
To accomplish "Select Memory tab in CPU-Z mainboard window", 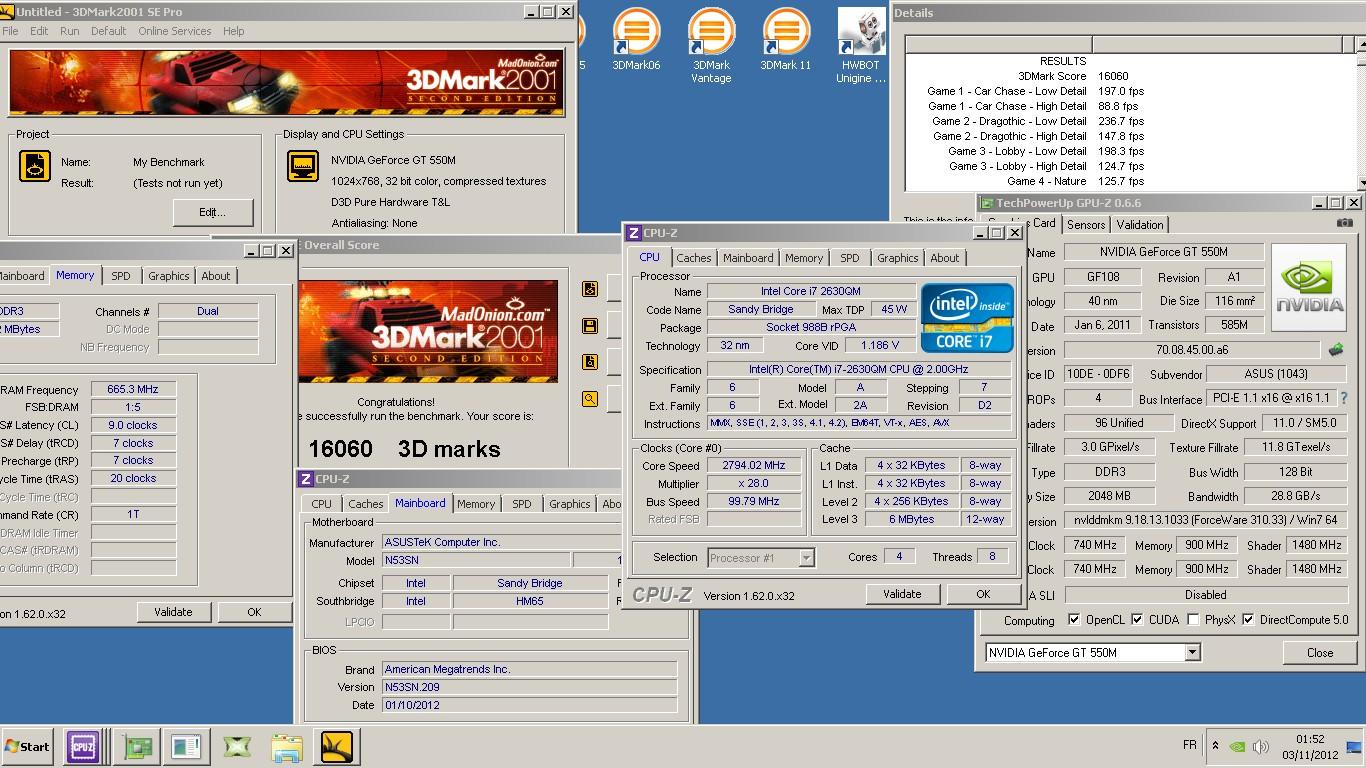I will (x=476, y=504).
